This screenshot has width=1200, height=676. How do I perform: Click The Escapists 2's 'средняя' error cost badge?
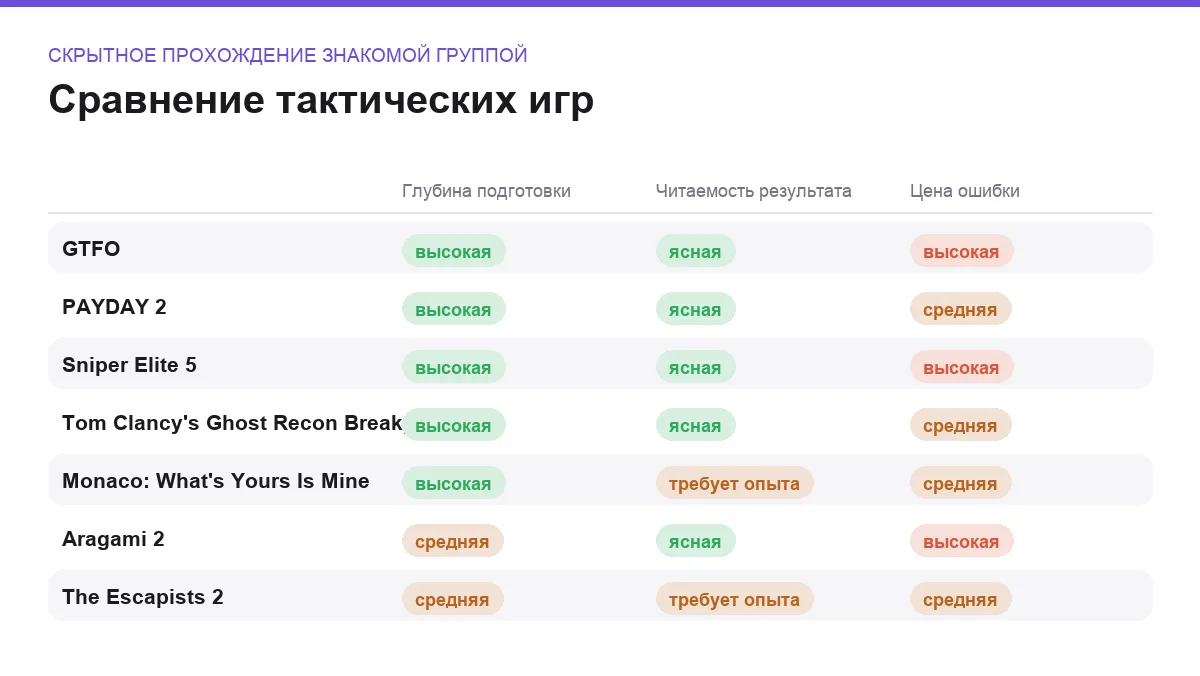tap(961, 599)
